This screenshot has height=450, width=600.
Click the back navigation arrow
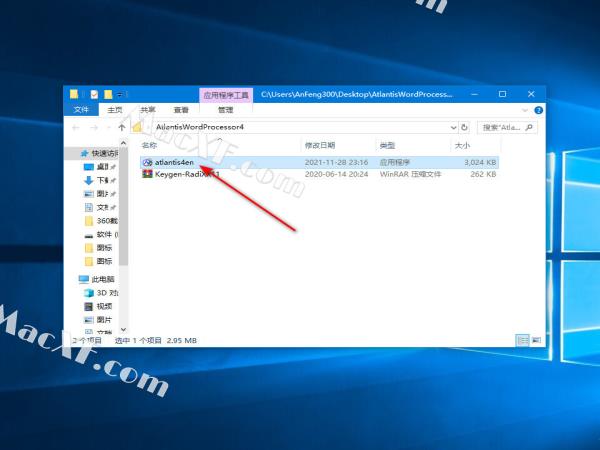click(x=76, y=127)
